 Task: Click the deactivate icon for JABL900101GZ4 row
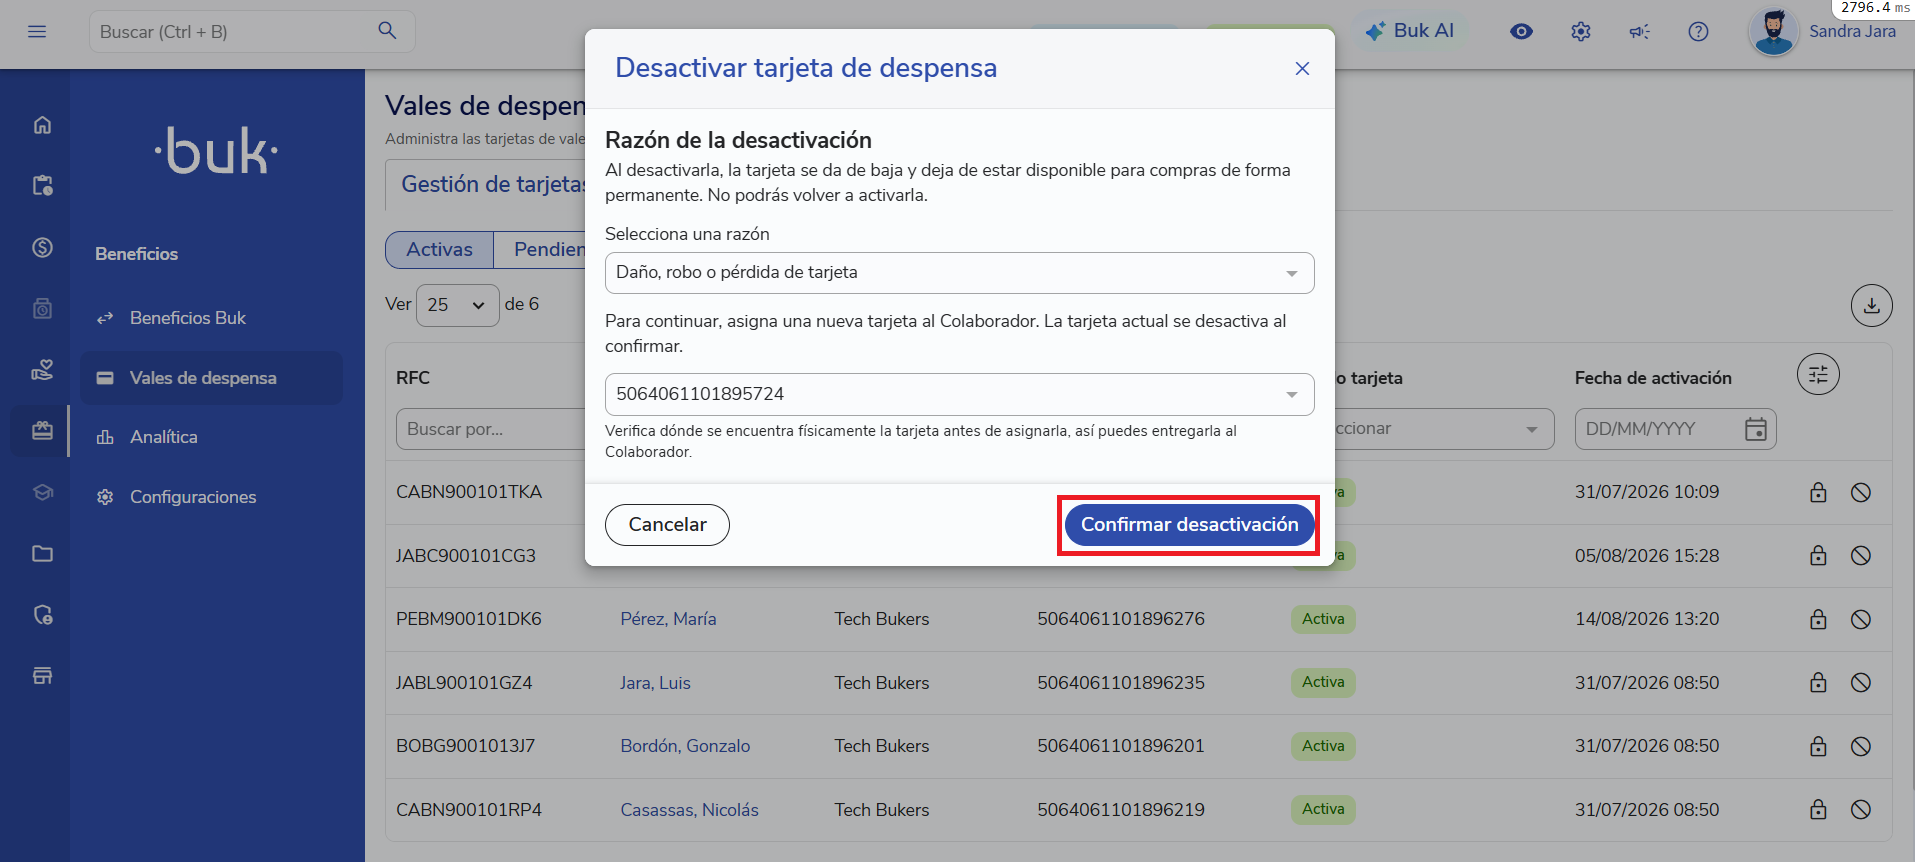pyautogui.click(x=1860, y=682)
